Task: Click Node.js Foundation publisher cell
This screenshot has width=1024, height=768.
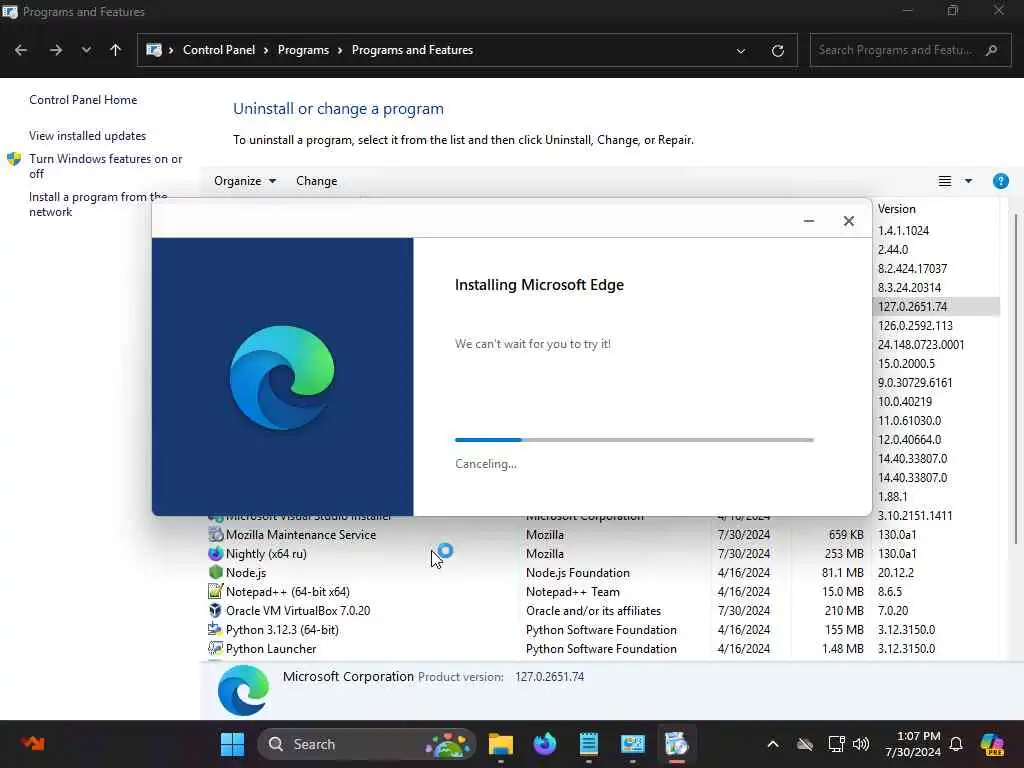Action: (578, 573)
